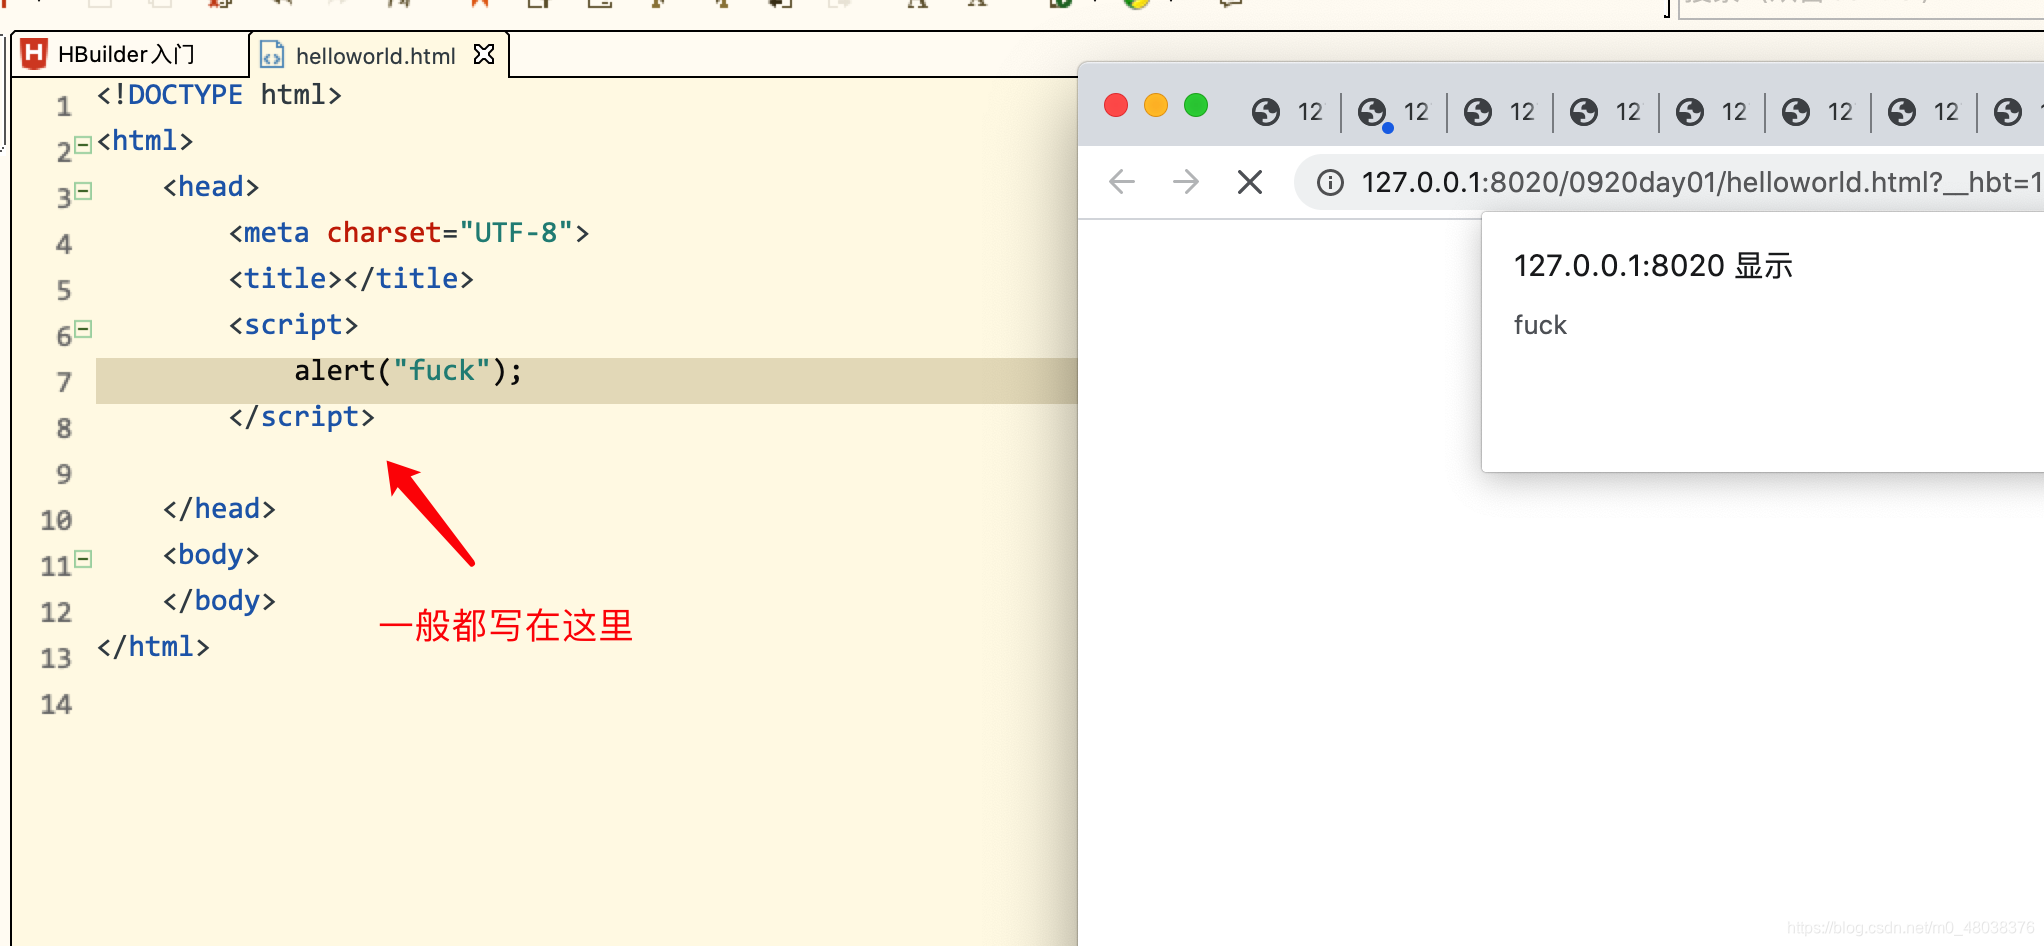The image size is (2044, 946).
Task: Close the helloworld.html tab
Action: tap(484, 54)
